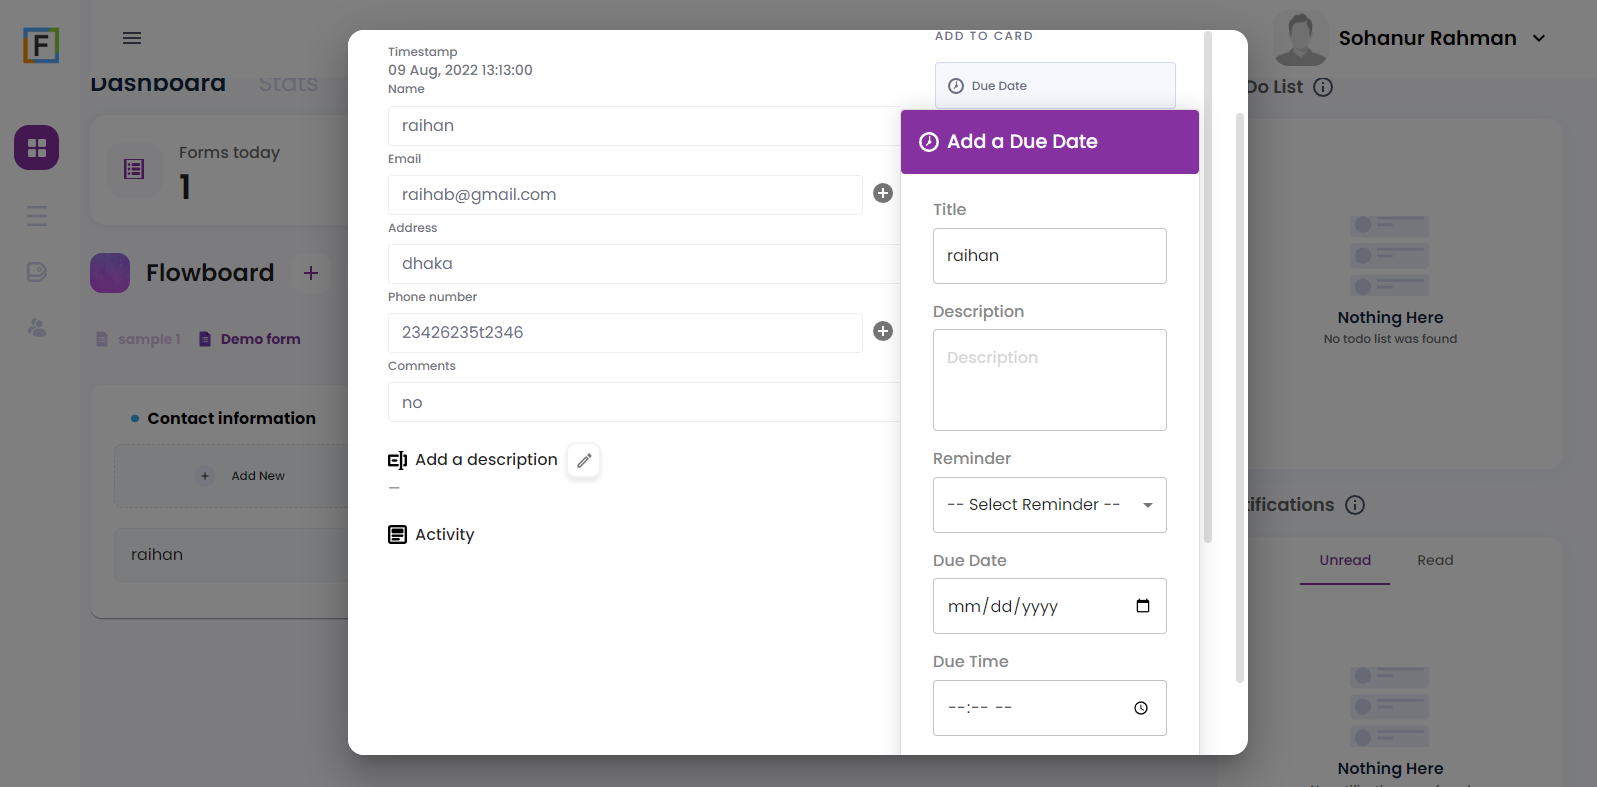Click the Title input field
Viewport: 1597px width, 787px height.
point(1049,256)
